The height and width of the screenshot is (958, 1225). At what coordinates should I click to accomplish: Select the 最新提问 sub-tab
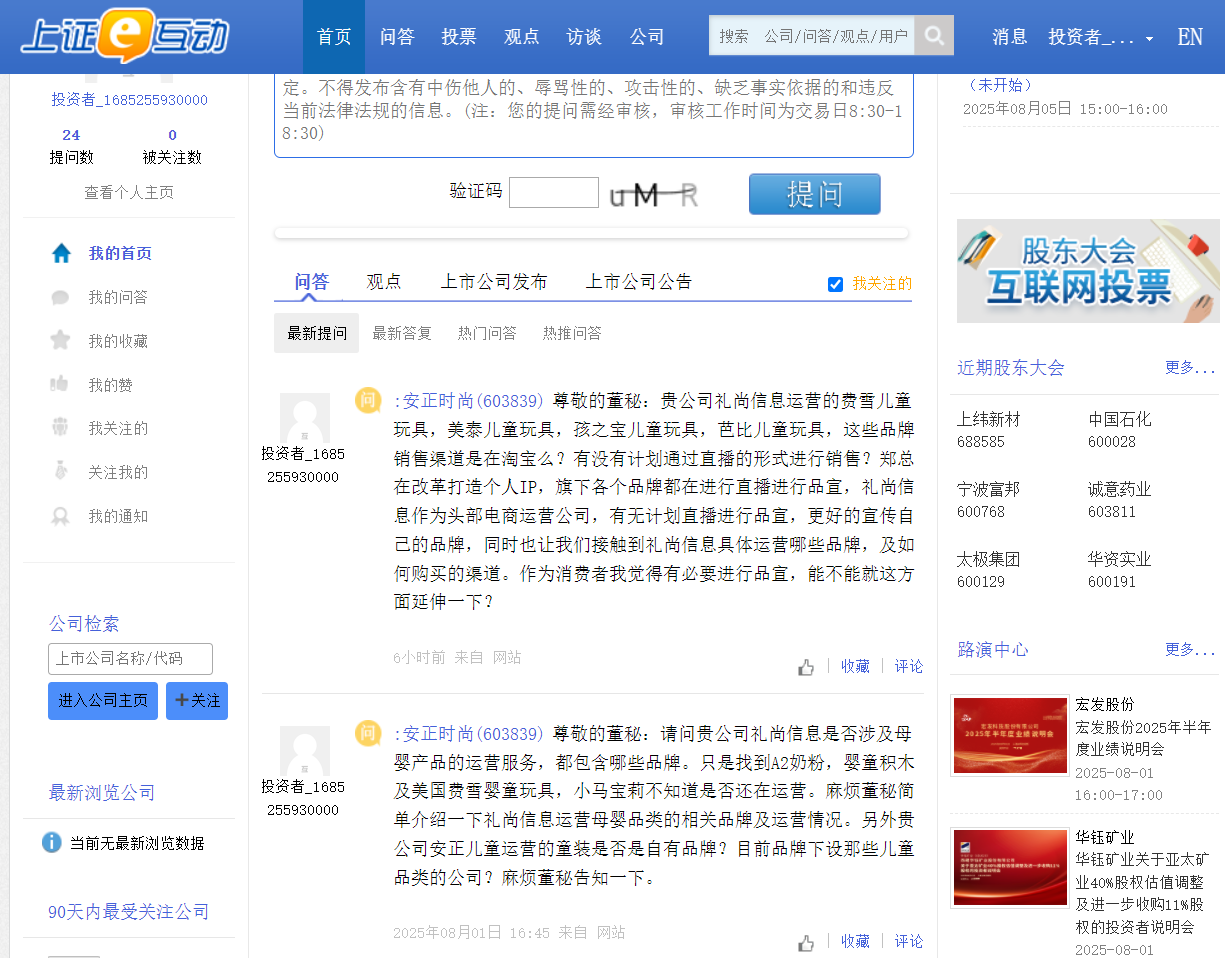[x=317, y=333]
